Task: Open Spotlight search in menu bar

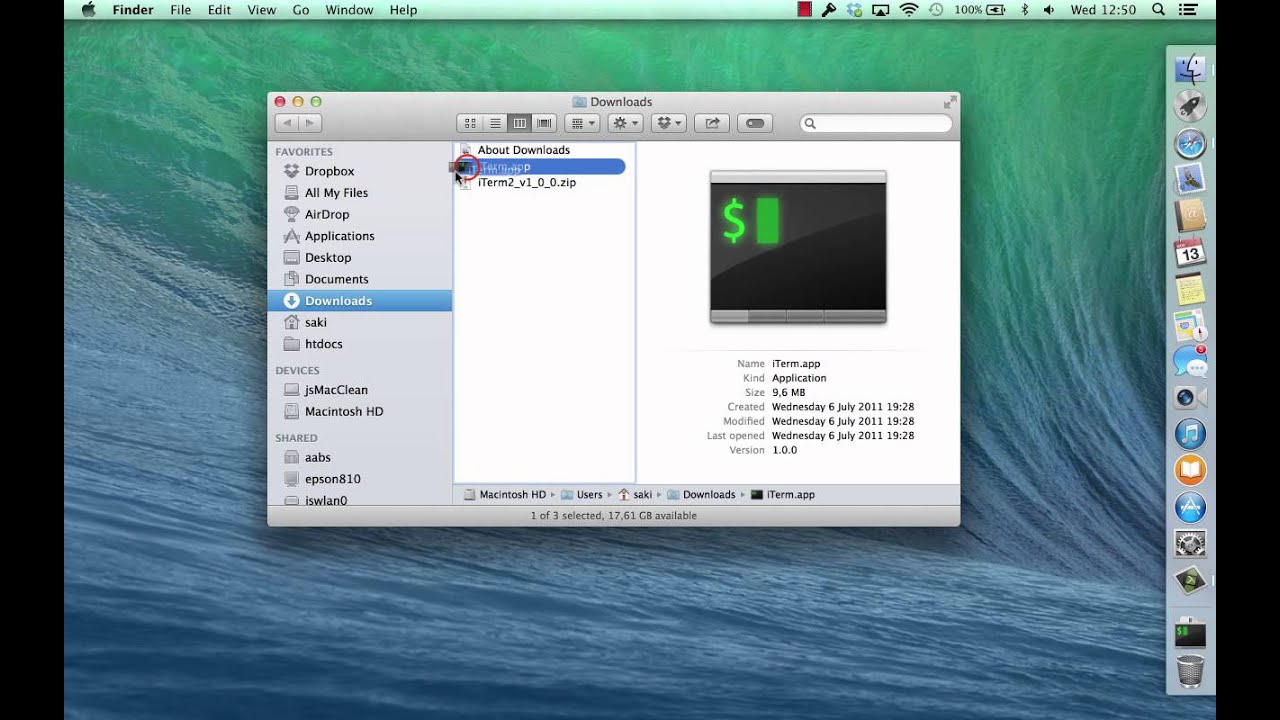Action: click(1158, 10)
